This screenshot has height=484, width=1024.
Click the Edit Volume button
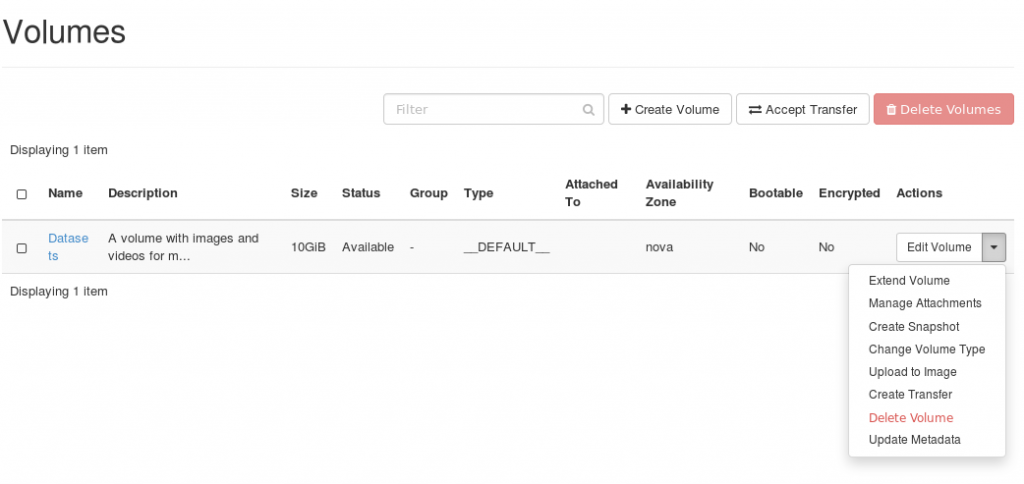(x=939, y=248)
